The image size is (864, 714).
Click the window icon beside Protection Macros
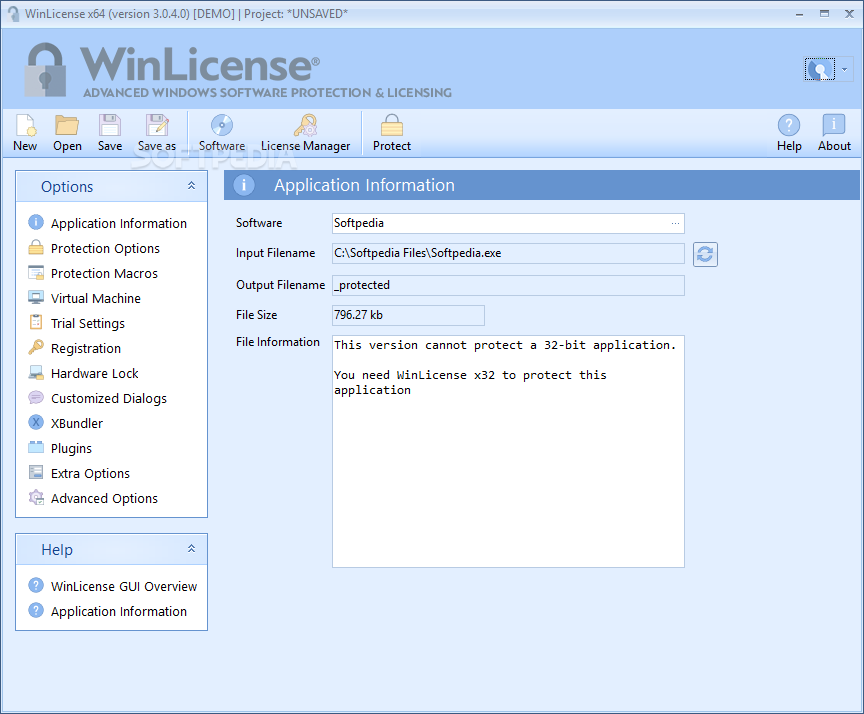tap(36, 272)
